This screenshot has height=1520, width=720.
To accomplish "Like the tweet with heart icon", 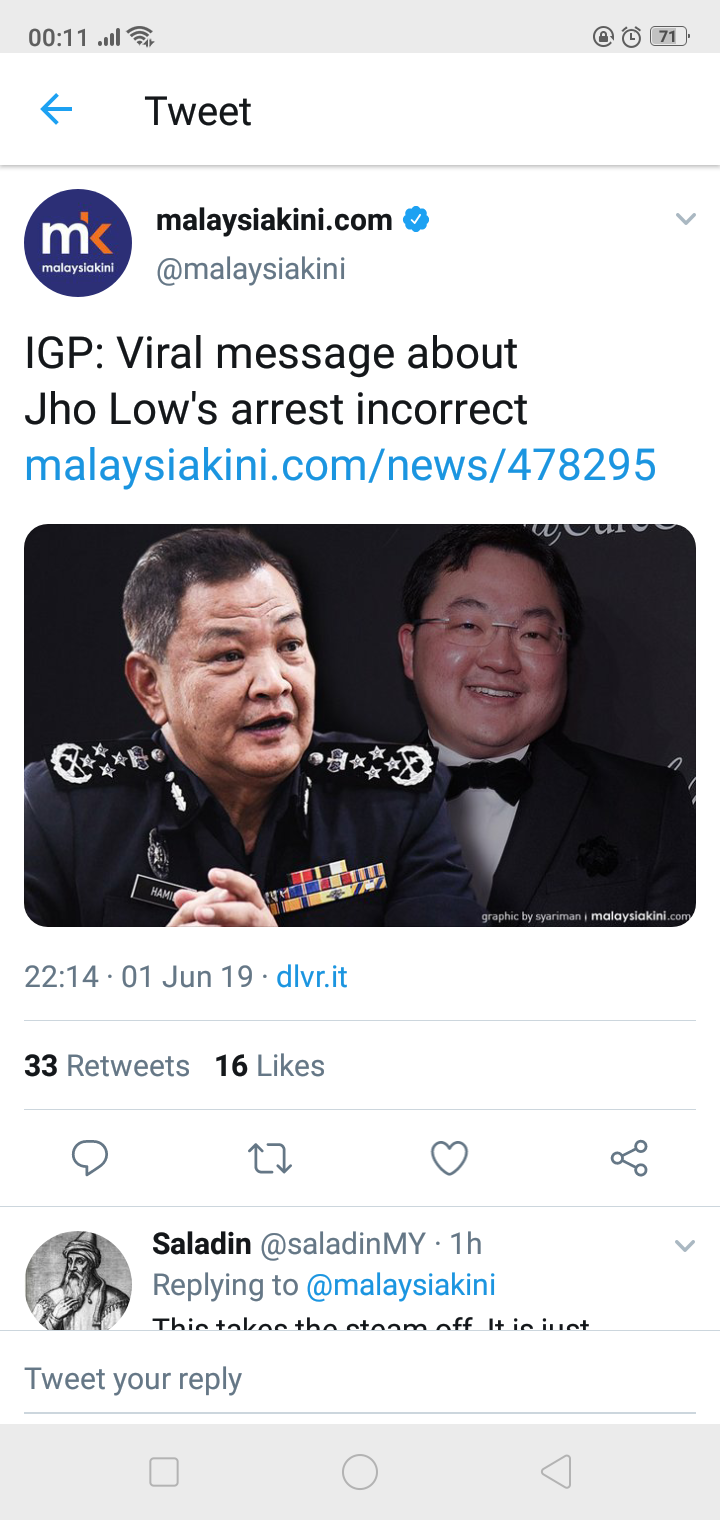I will (x=449, y=1158).
